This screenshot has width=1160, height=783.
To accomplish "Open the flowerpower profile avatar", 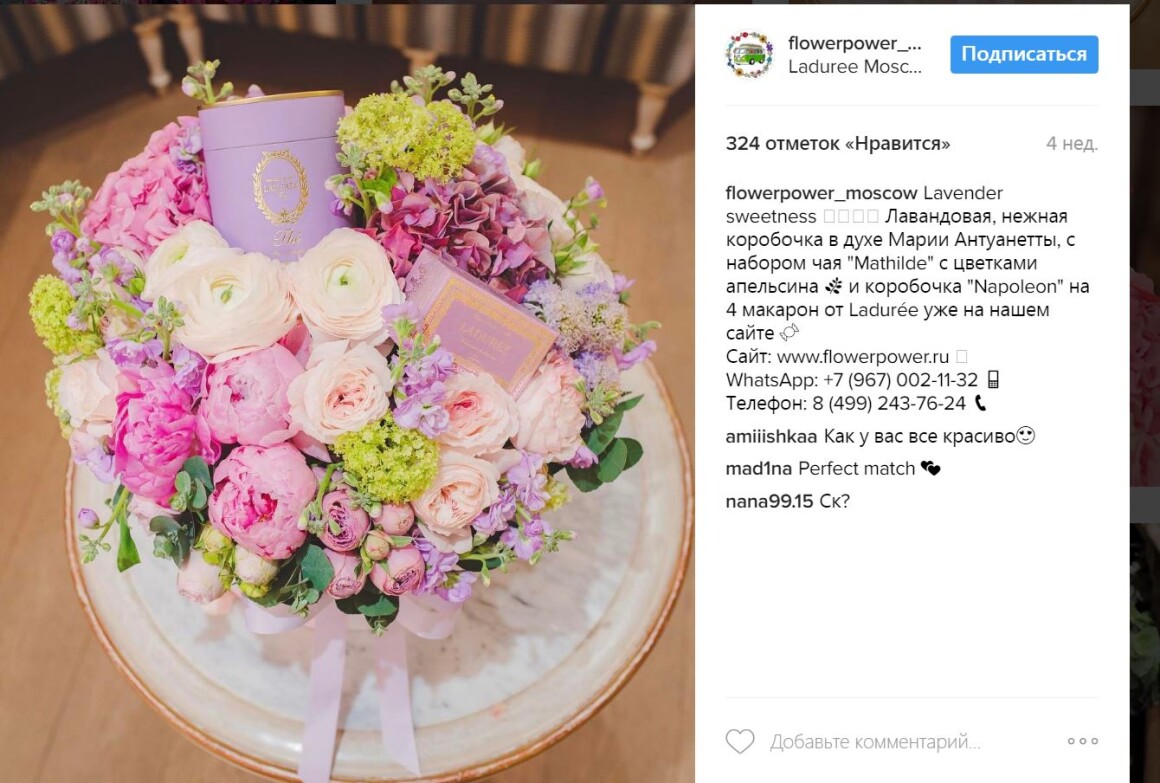I will (x=749, y=54).
